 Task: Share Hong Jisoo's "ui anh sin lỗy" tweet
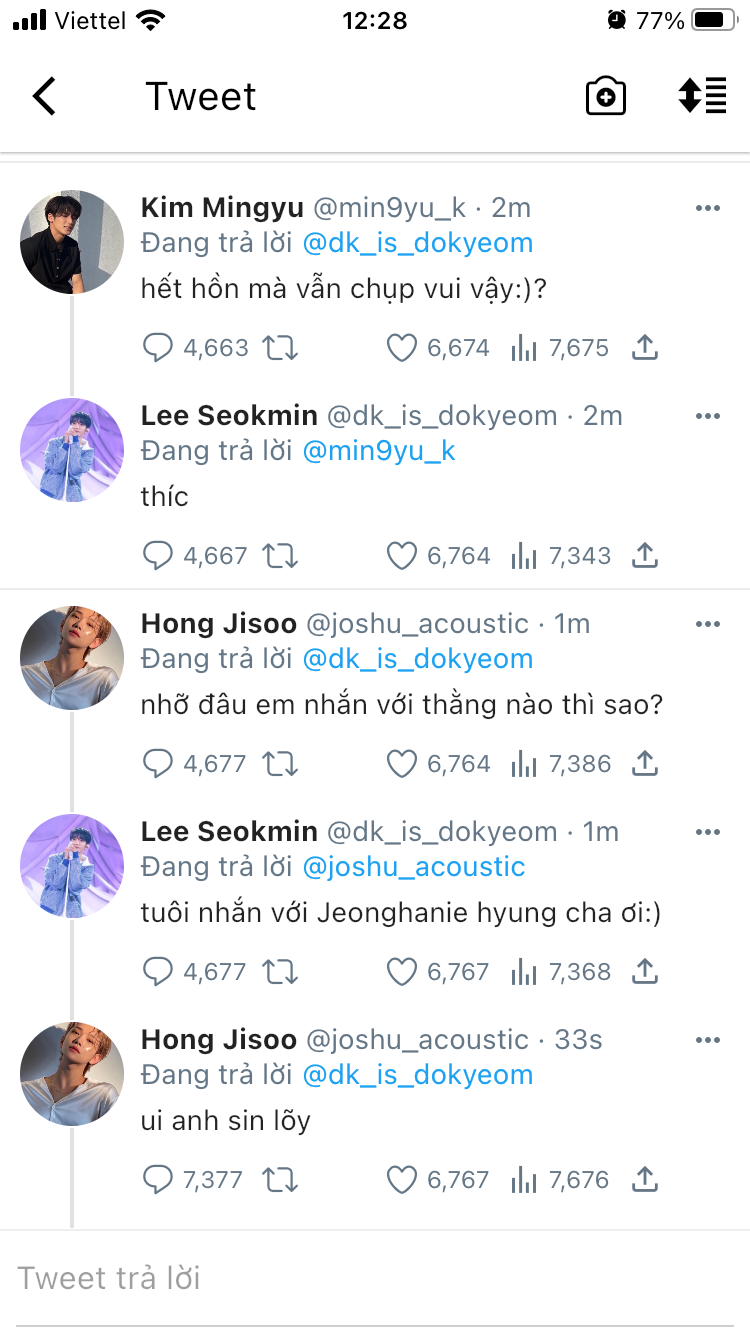click(645, 1180)
